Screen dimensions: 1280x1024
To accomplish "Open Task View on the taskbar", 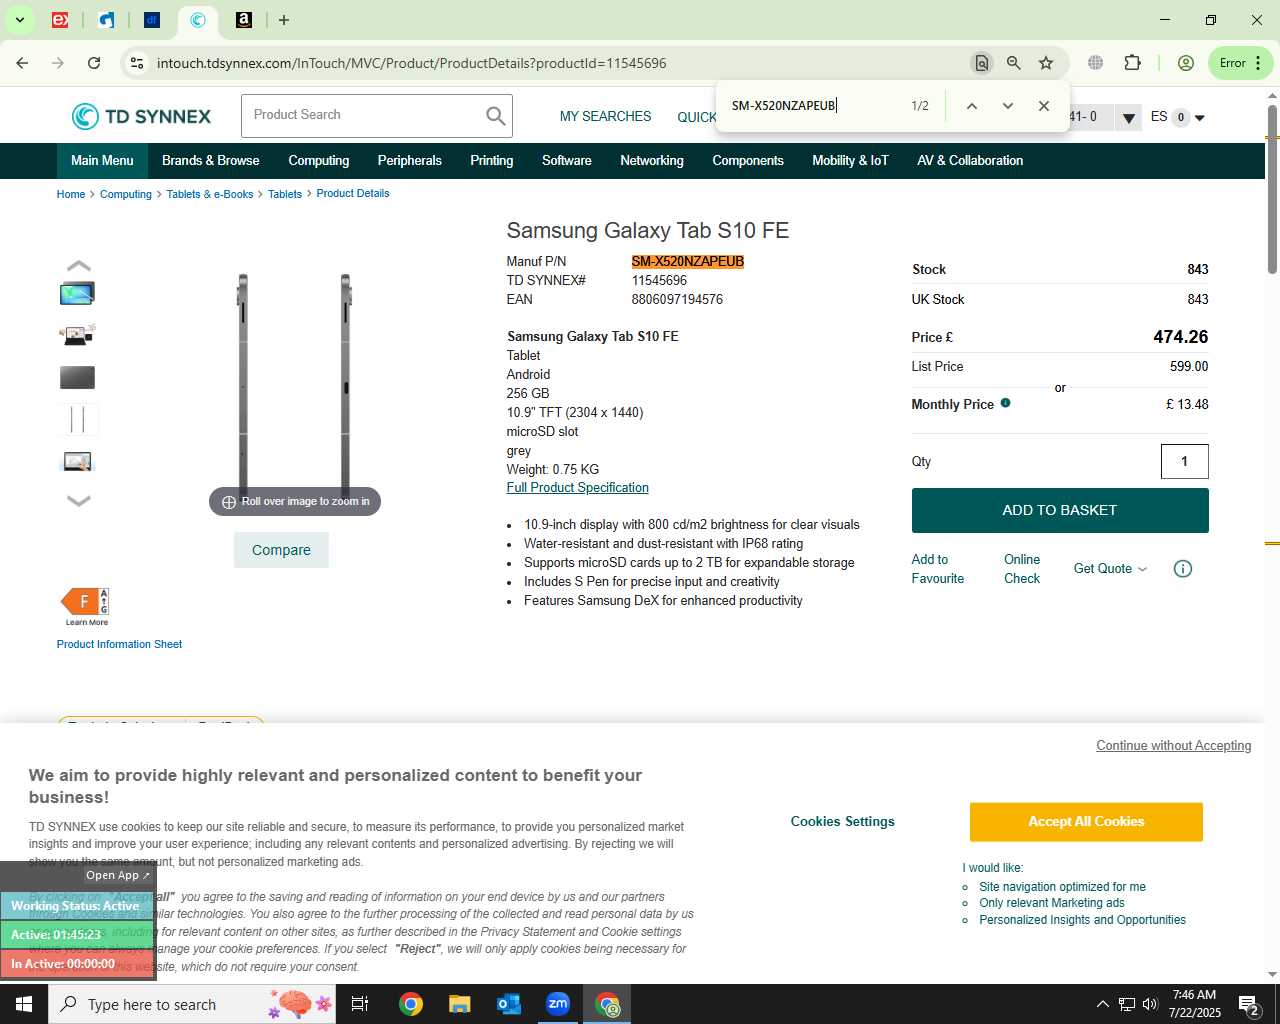I will coord(360,1004).
